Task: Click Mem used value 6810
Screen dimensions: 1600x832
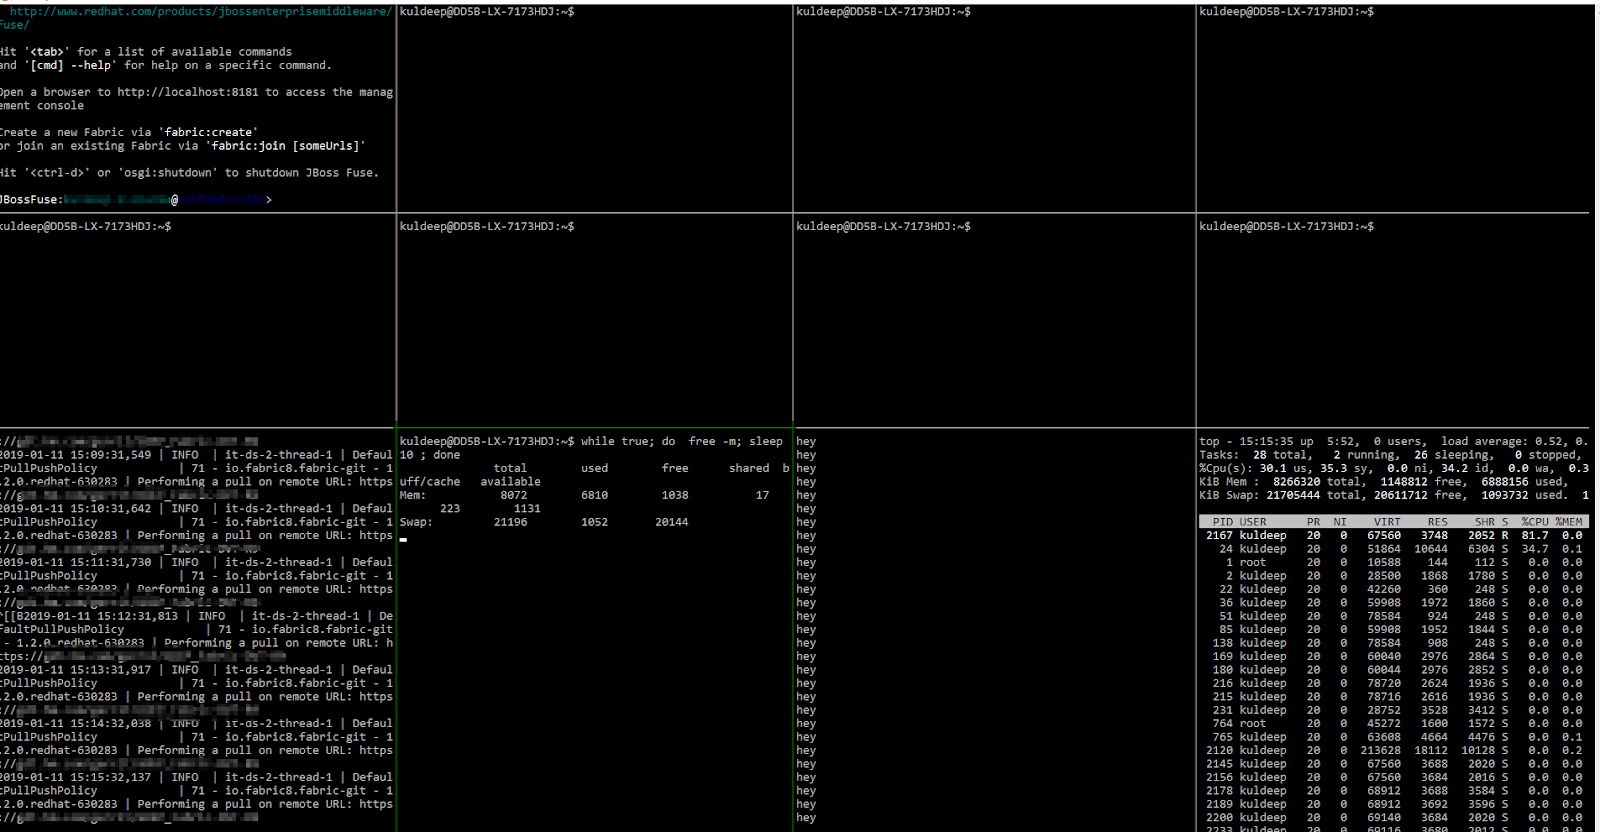Action: click(594, 495)
